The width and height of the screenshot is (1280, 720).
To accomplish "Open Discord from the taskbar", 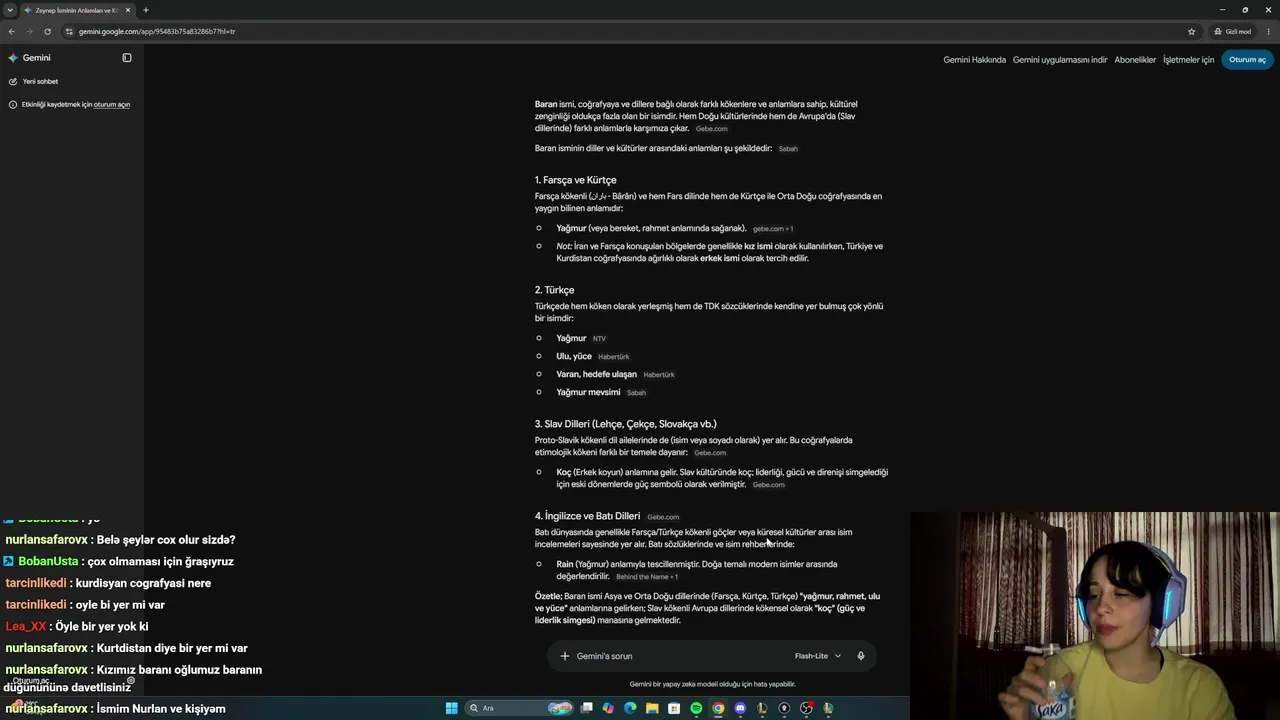I will 740,708.
